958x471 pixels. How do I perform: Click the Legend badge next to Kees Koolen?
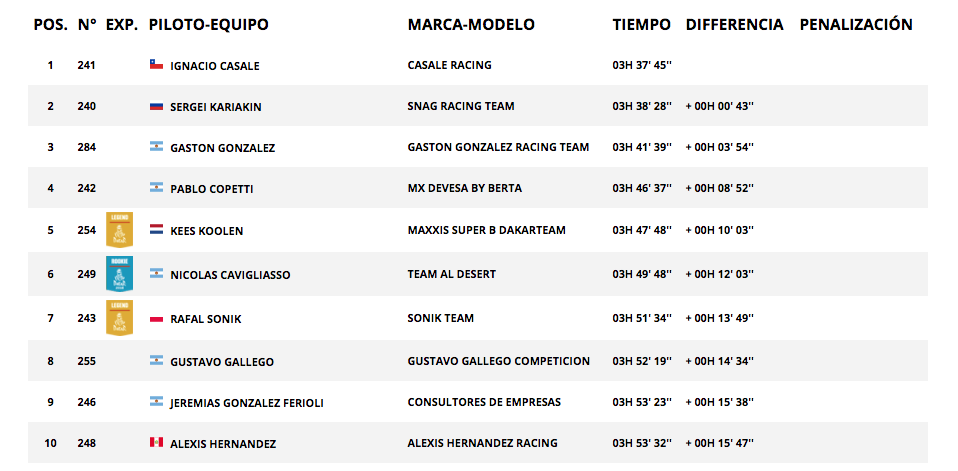tap(119, 230)
